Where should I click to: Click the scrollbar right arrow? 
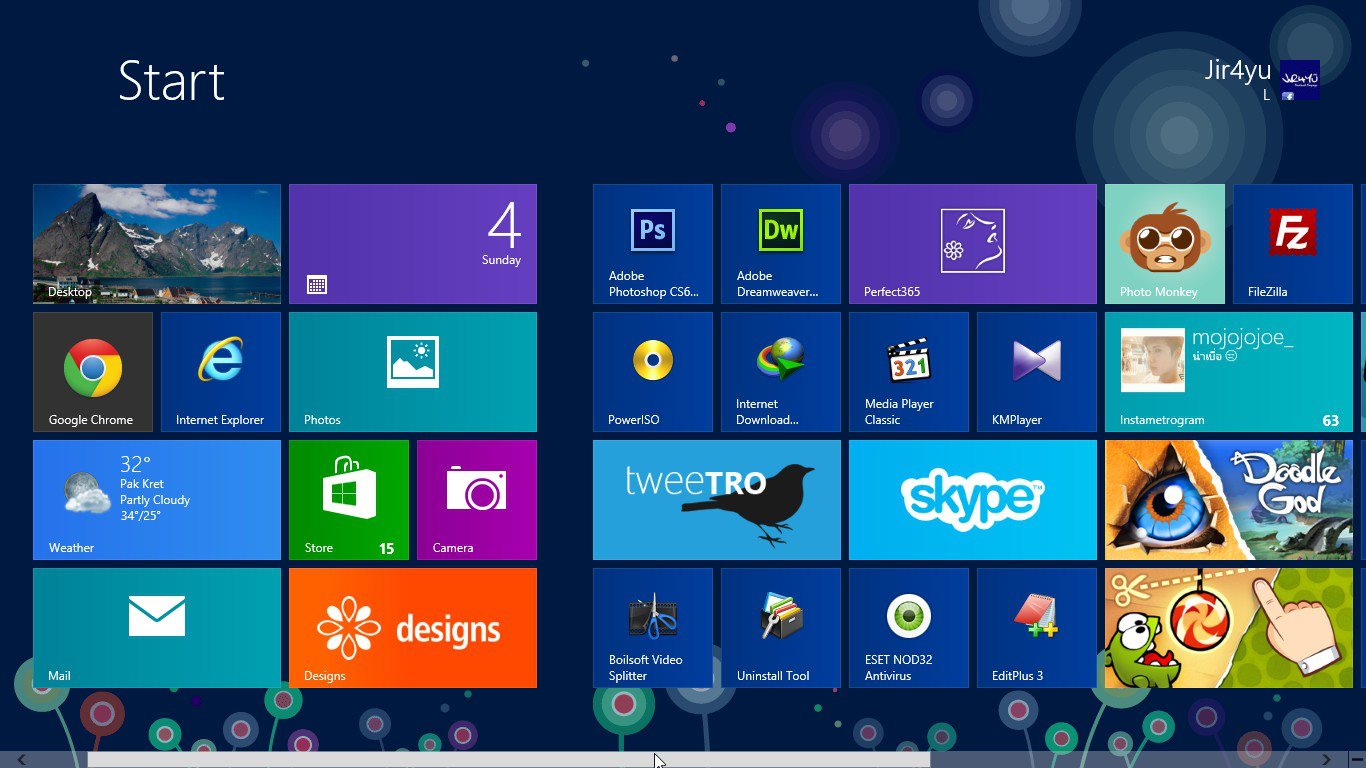[1327, 760]
